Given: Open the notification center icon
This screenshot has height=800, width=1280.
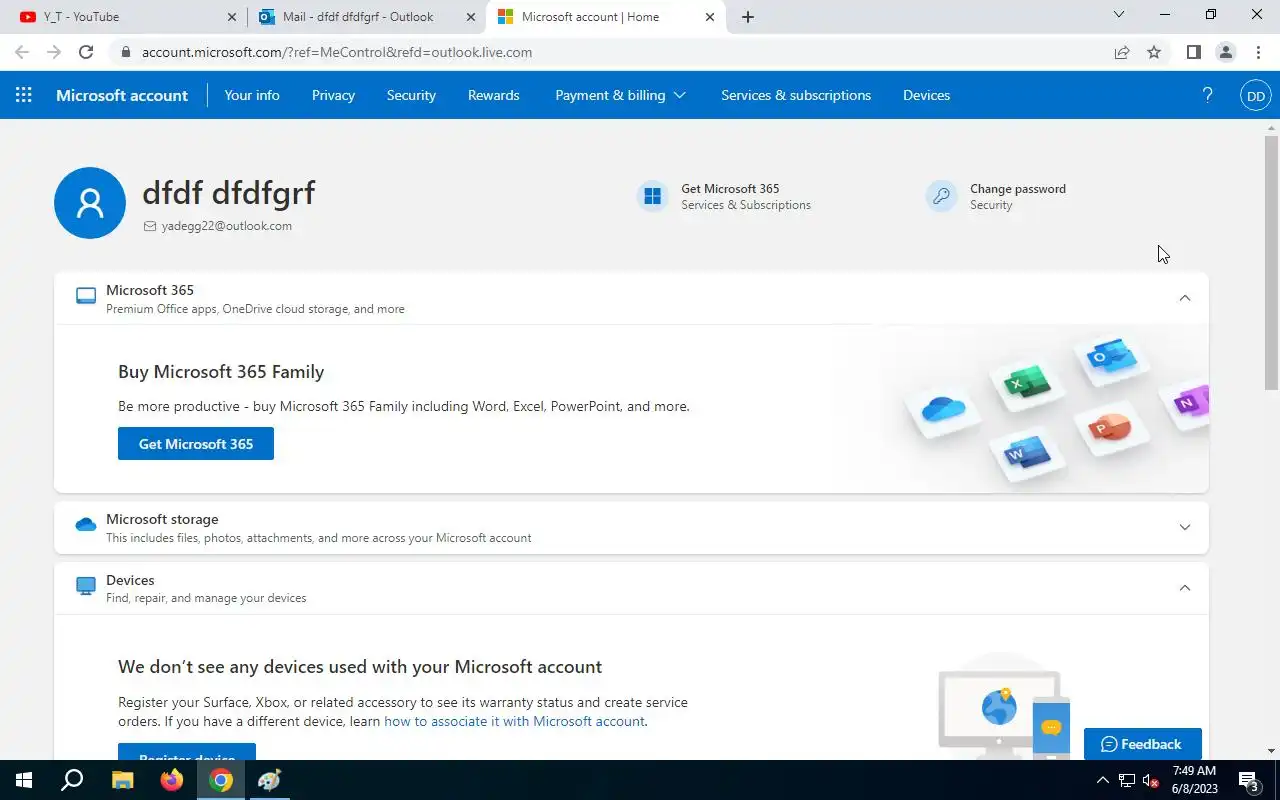Looking at the screenshot, I should [1249, 780].
